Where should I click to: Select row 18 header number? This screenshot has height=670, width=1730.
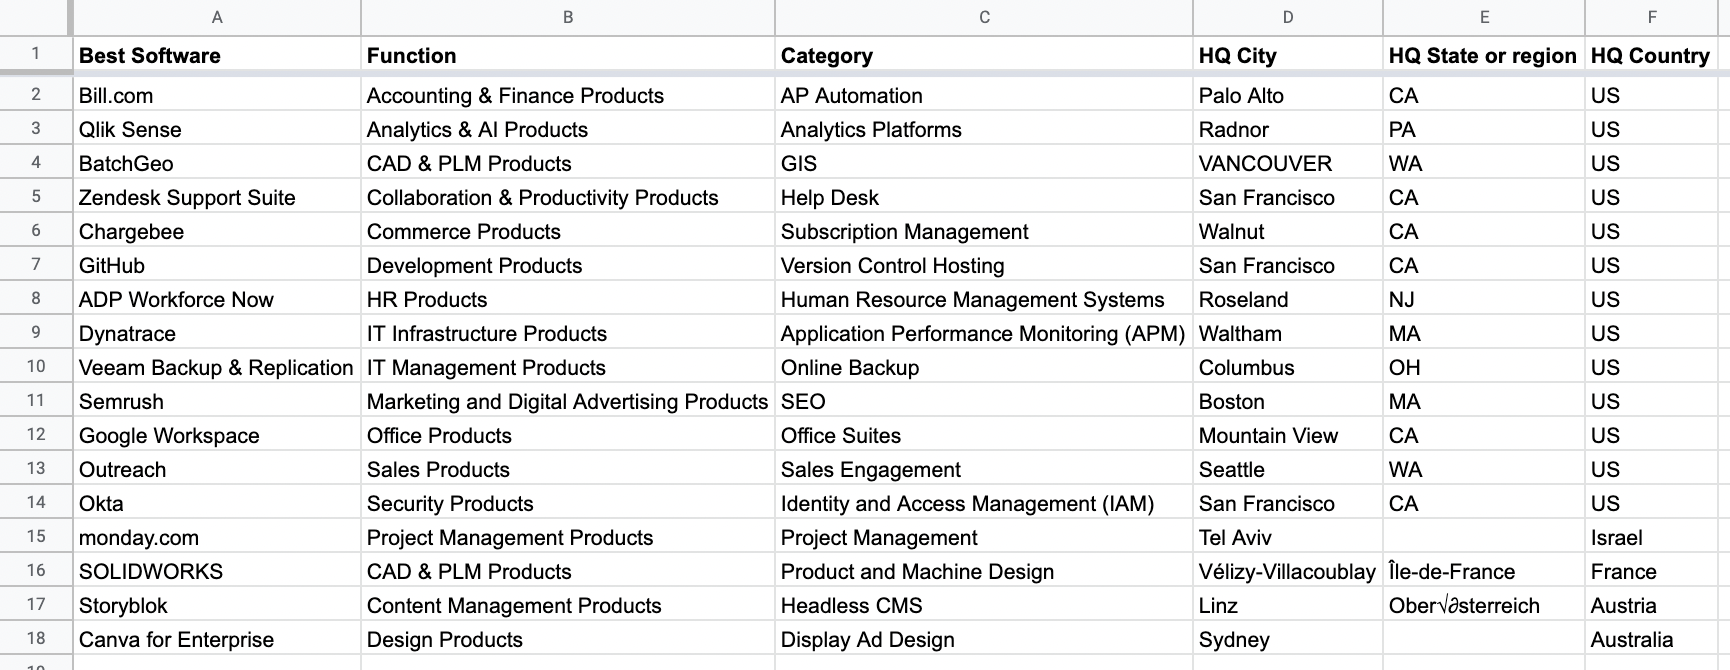tap(36, 638)
